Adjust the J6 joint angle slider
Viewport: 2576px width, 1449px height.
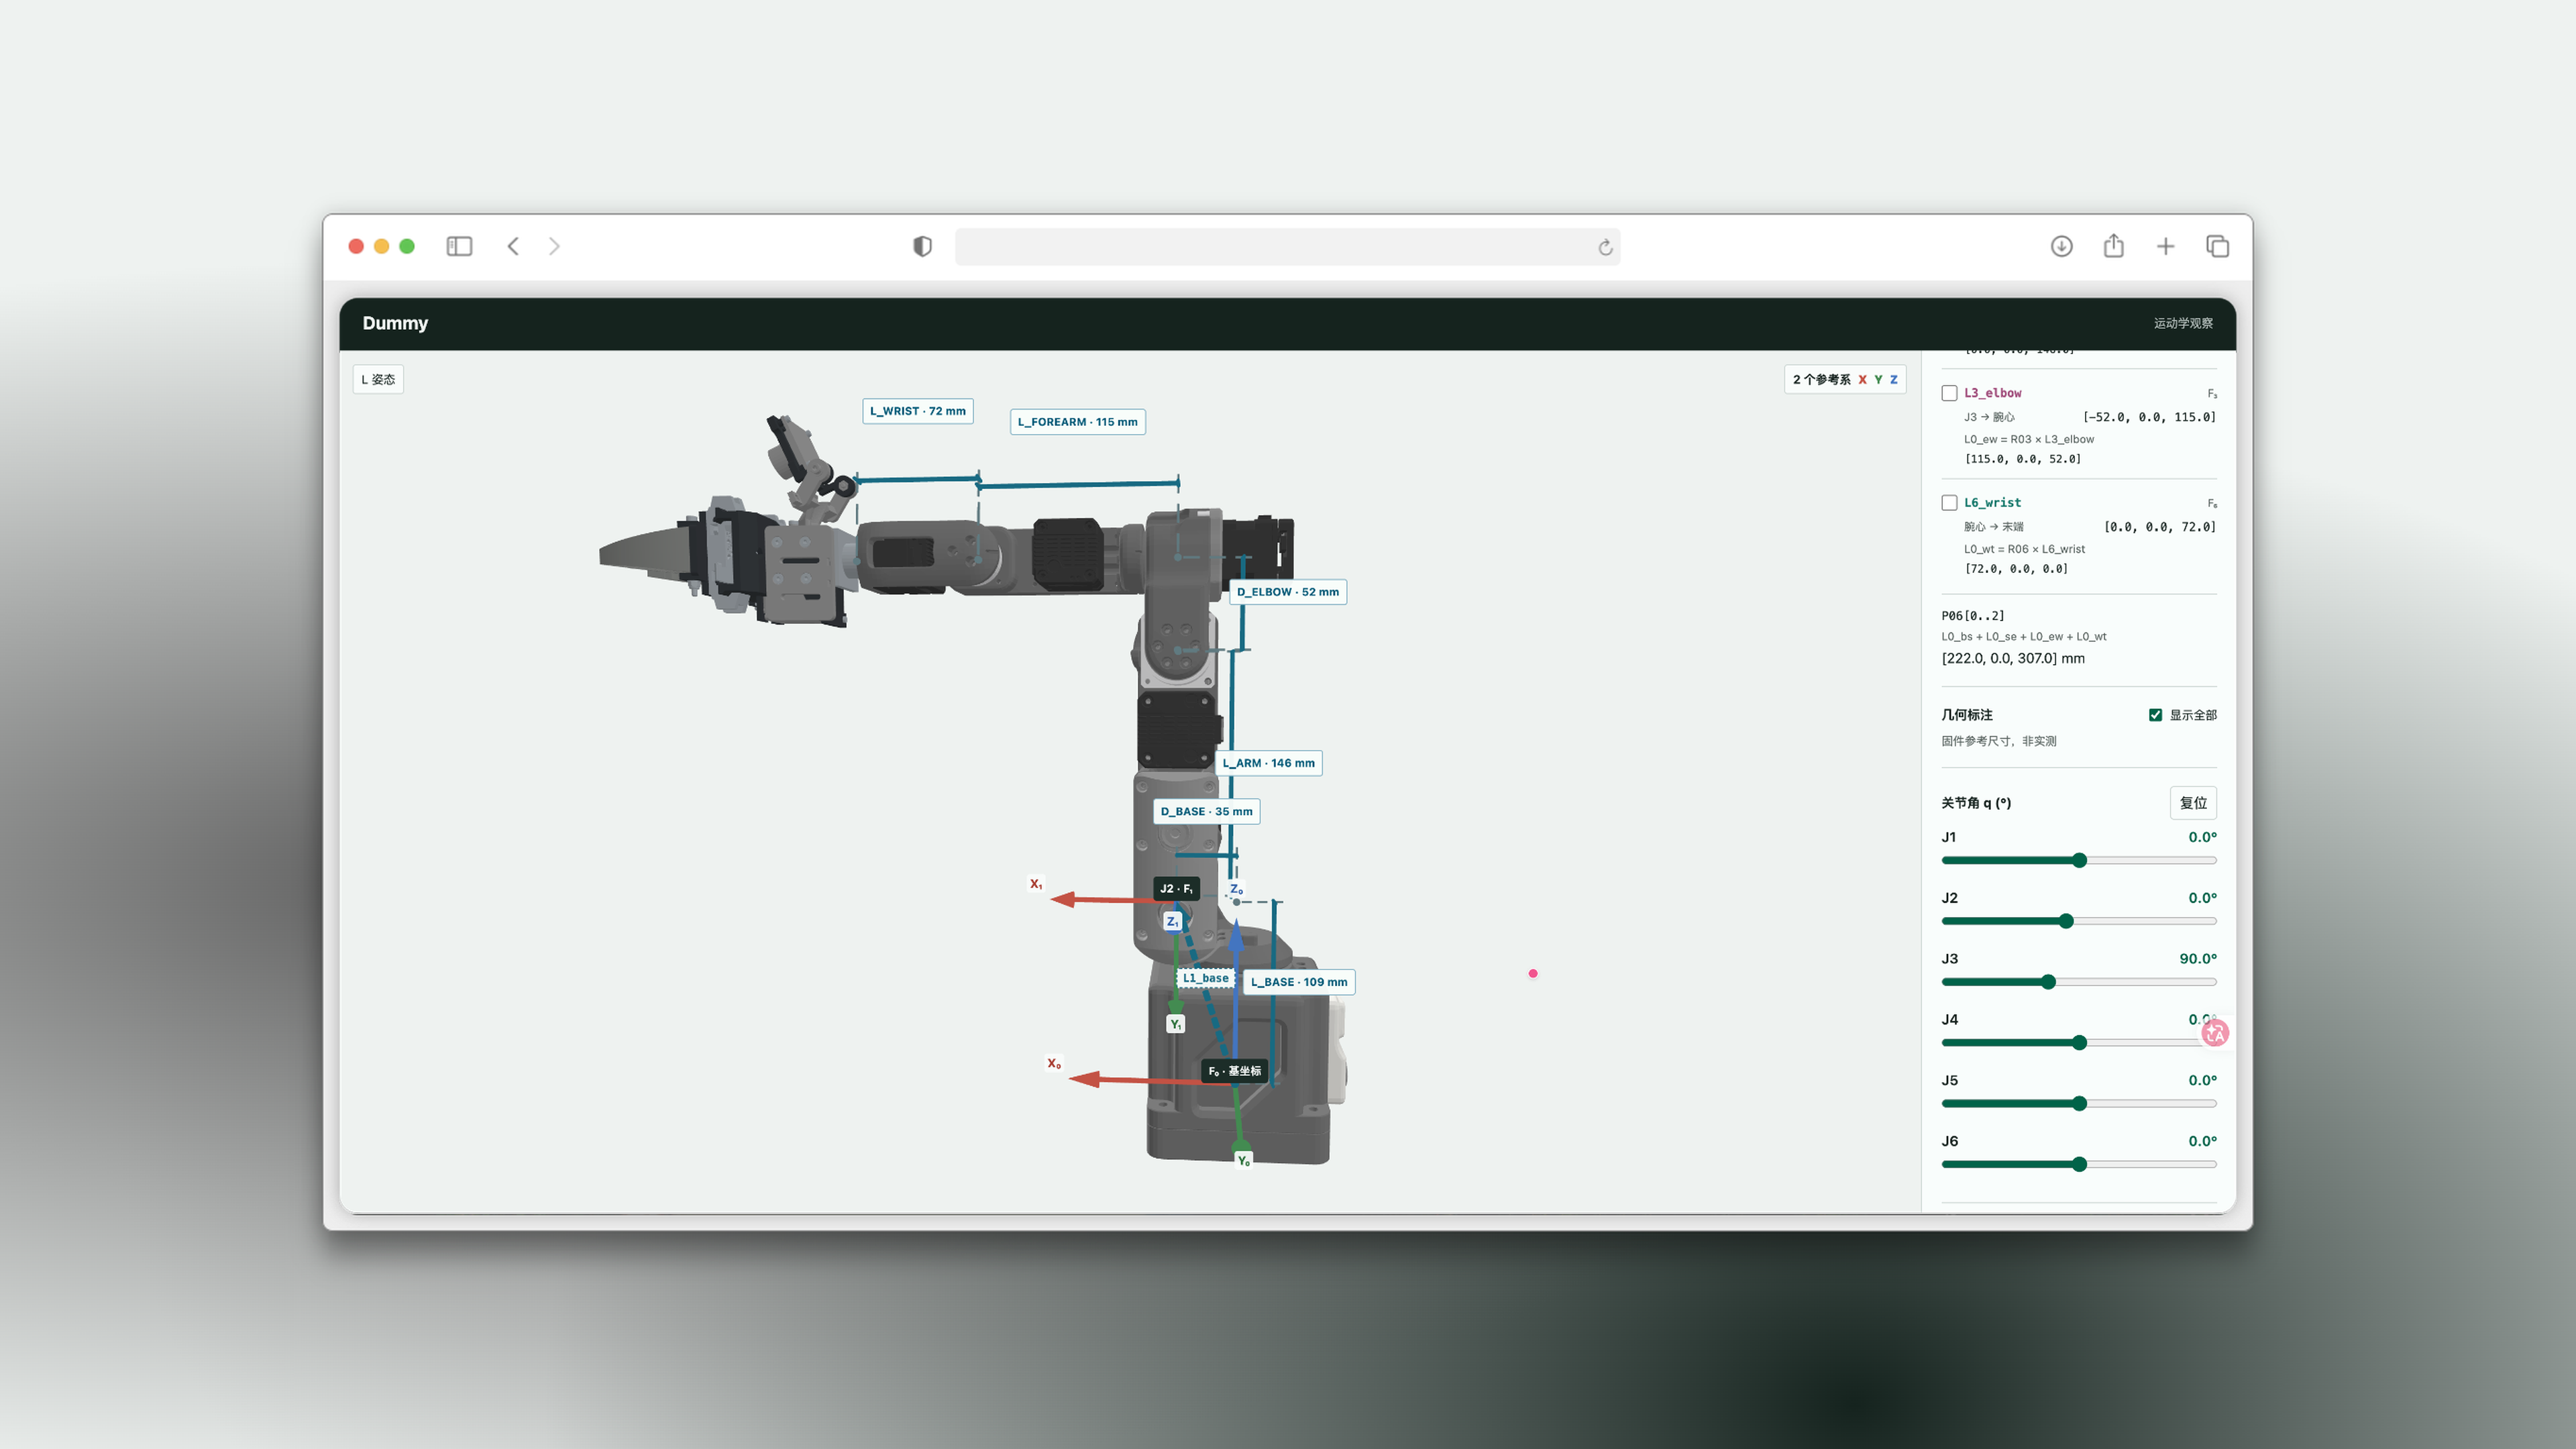coord(2079,1164)
